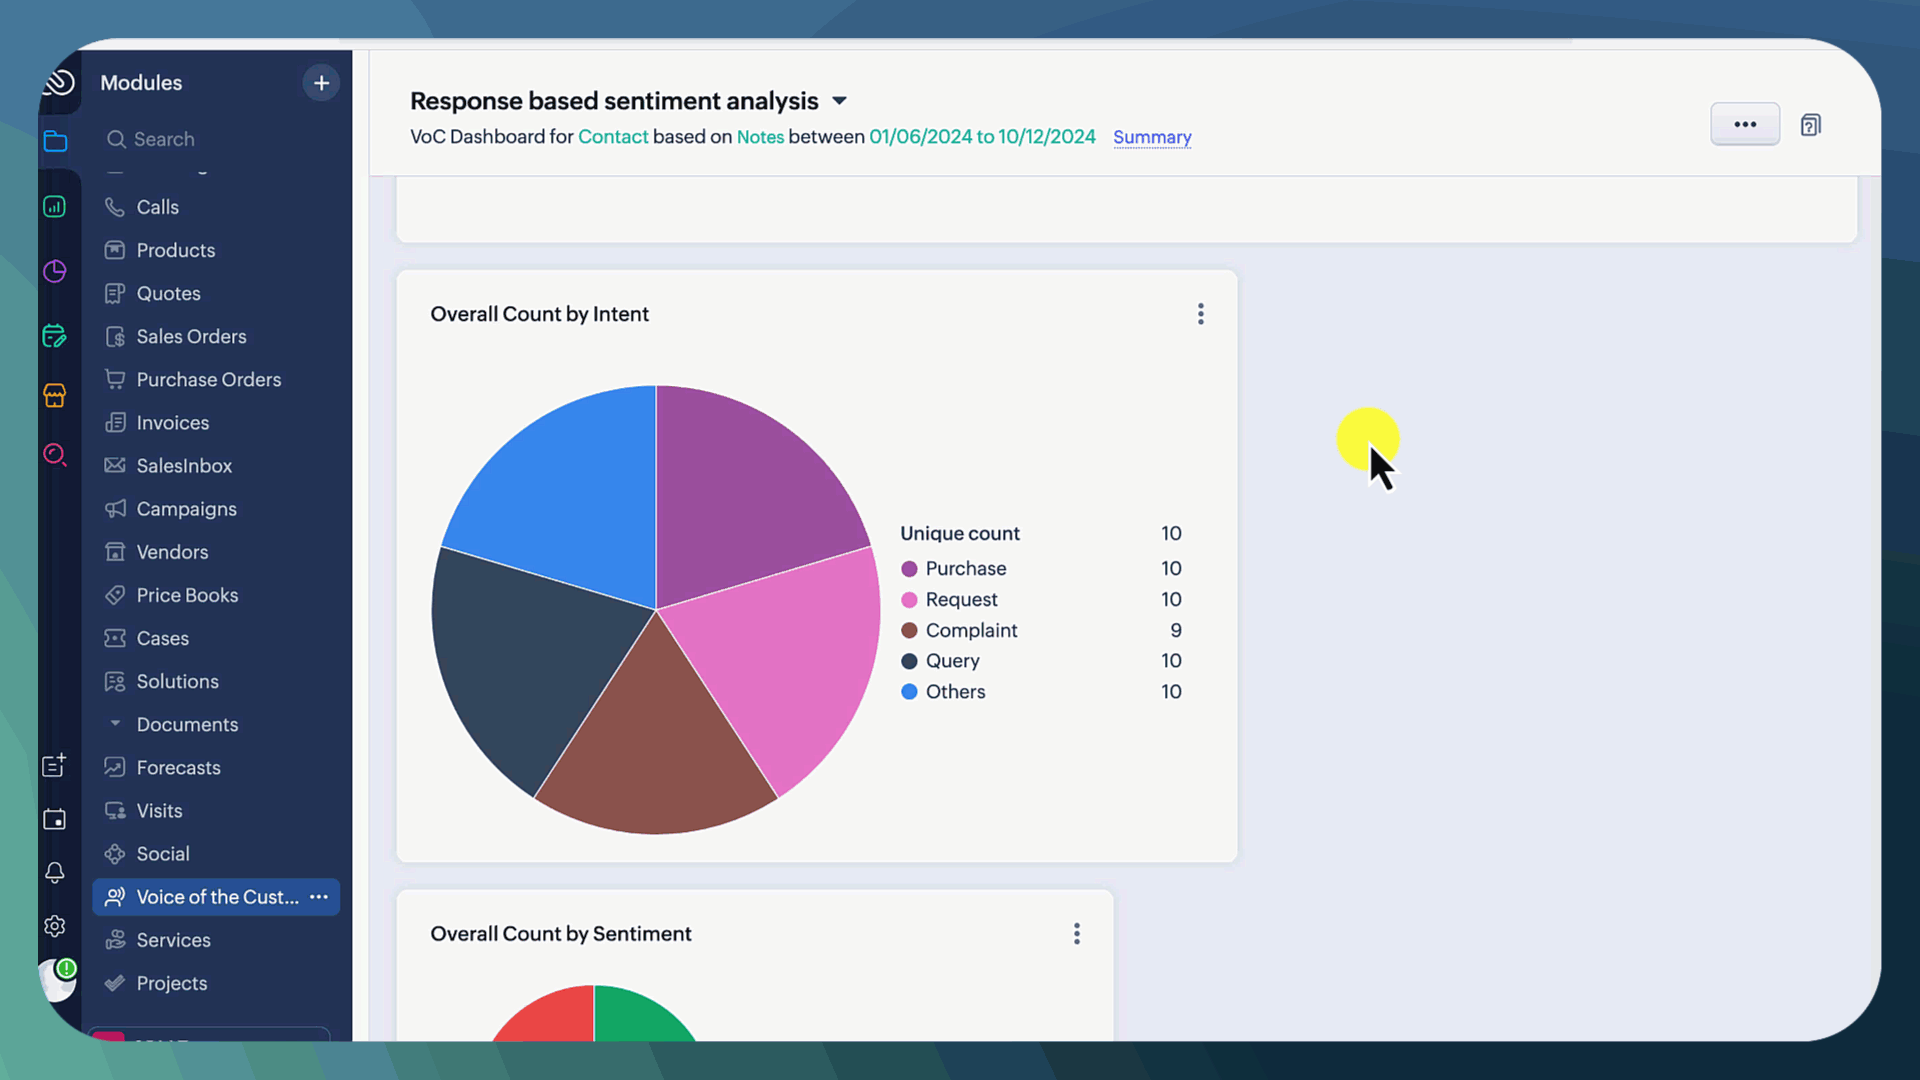The width and height of the screenshot is (1920, 1080).
Task: Open the setup gear icon in left rail
Action: point(55,926)
